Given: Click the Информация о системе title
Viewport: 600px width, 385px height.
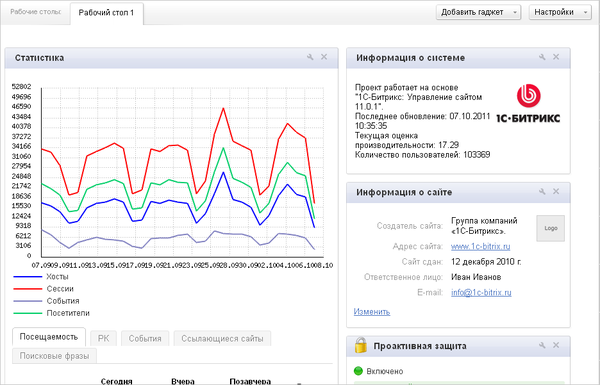Looking at the screenshot, I should (x=411, y=58).
